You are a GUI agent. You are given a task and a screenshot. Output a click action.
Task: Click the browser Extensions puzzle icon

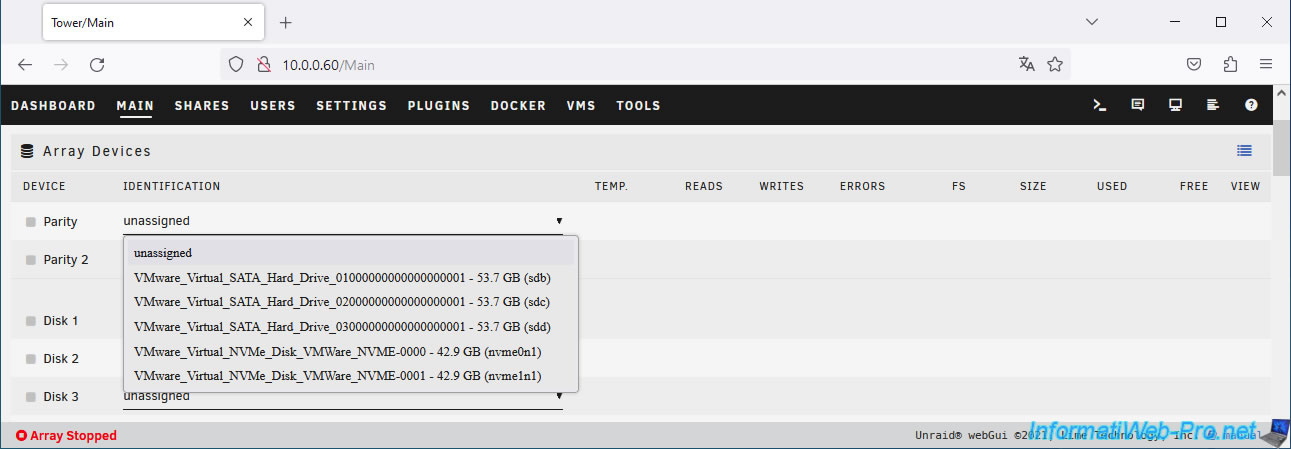click(x=1230, y=64)
